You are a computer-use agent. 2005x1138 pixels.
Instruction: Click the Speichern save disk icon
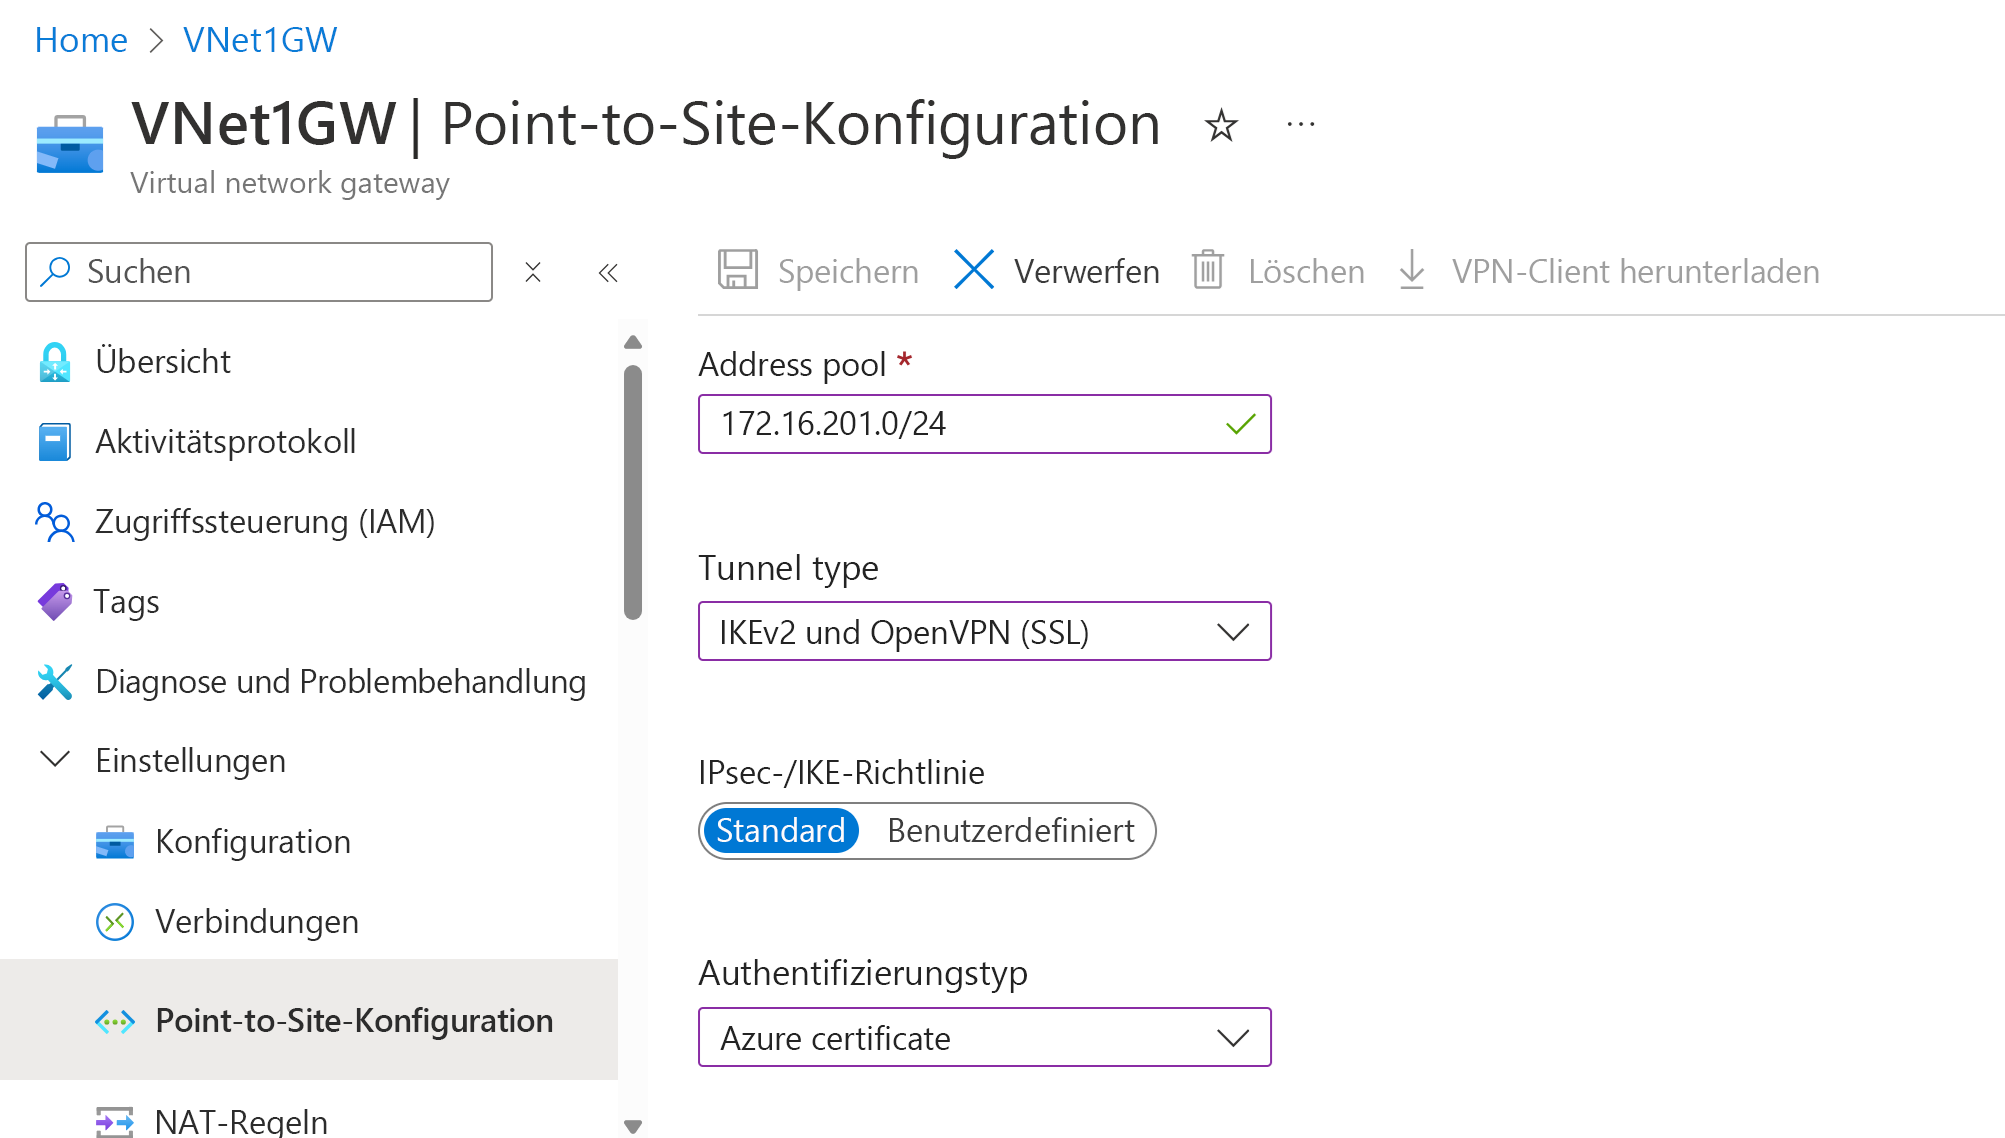[738, 270]
